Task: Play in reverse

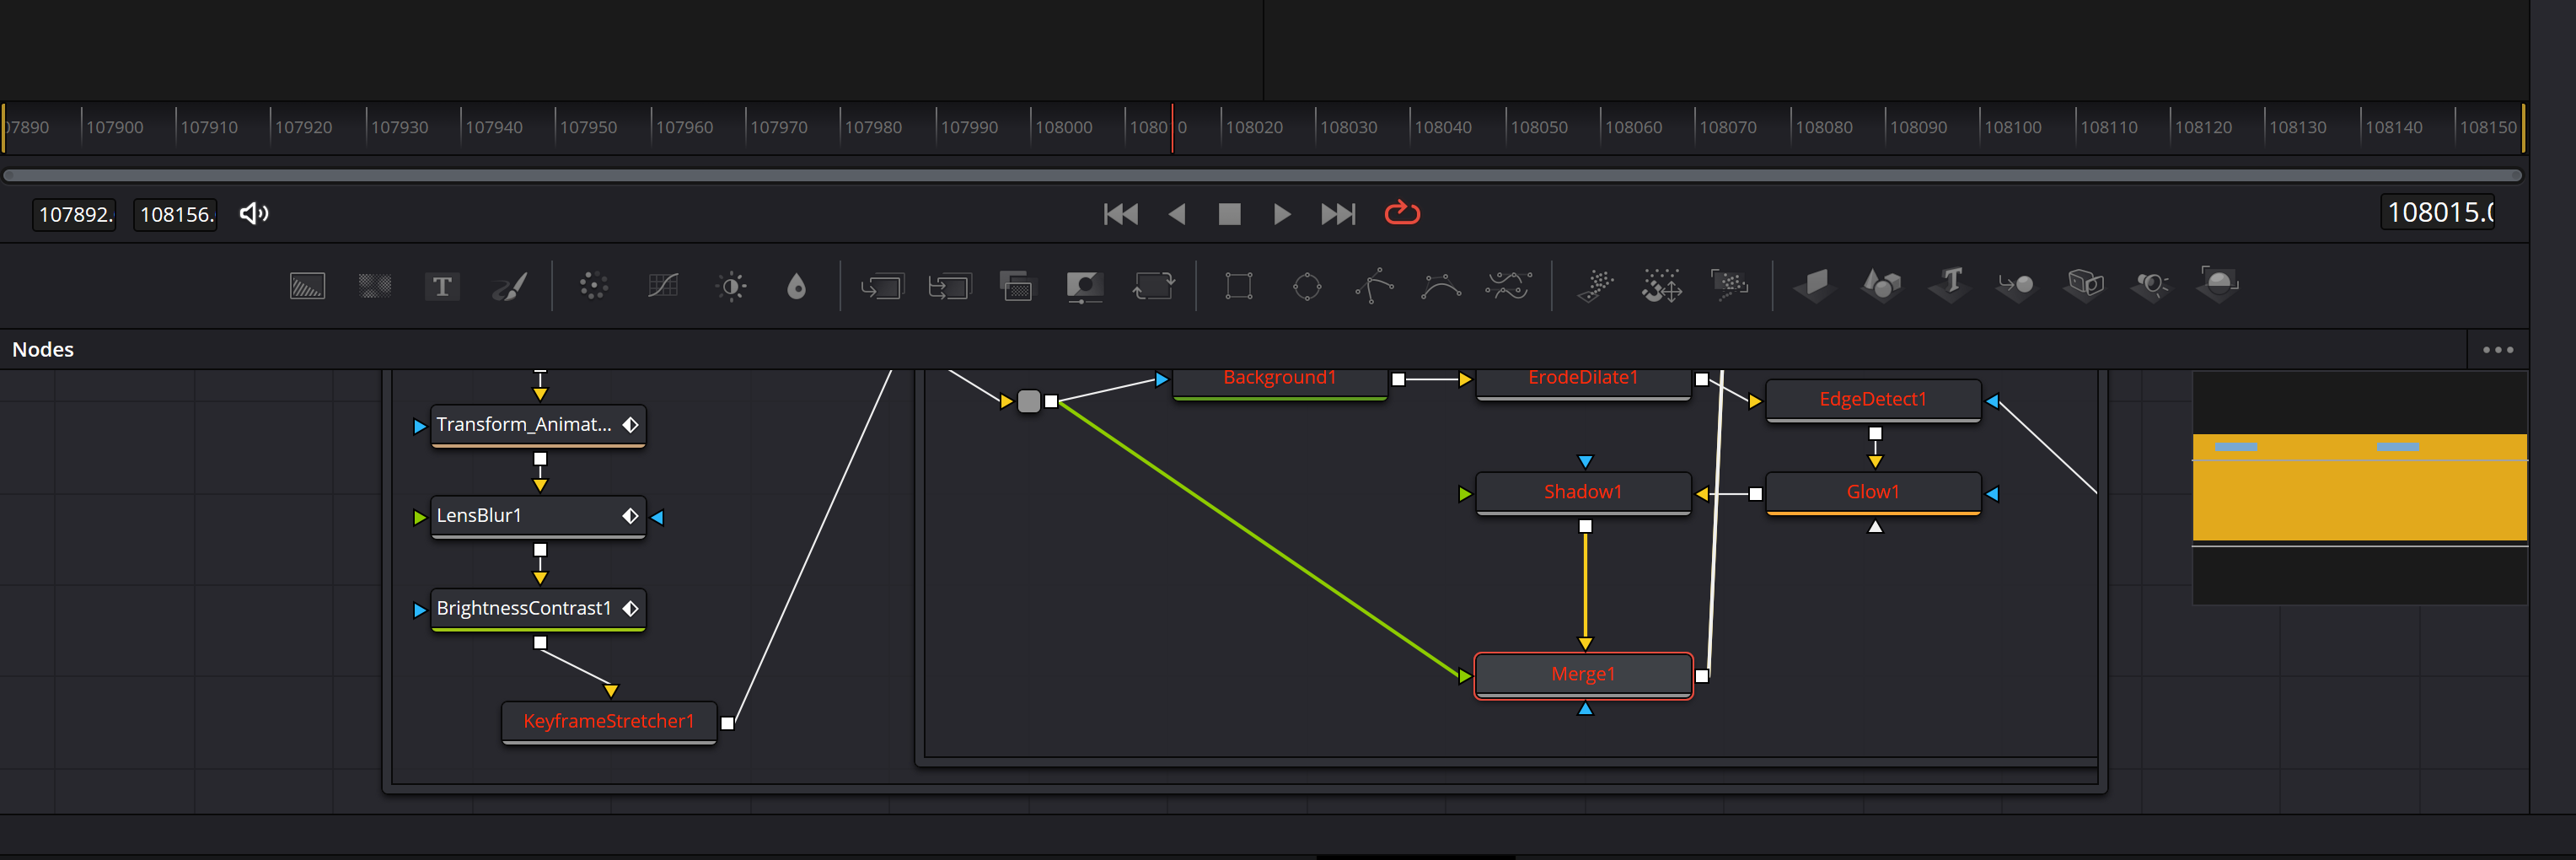Action: tap(1177, 214)
